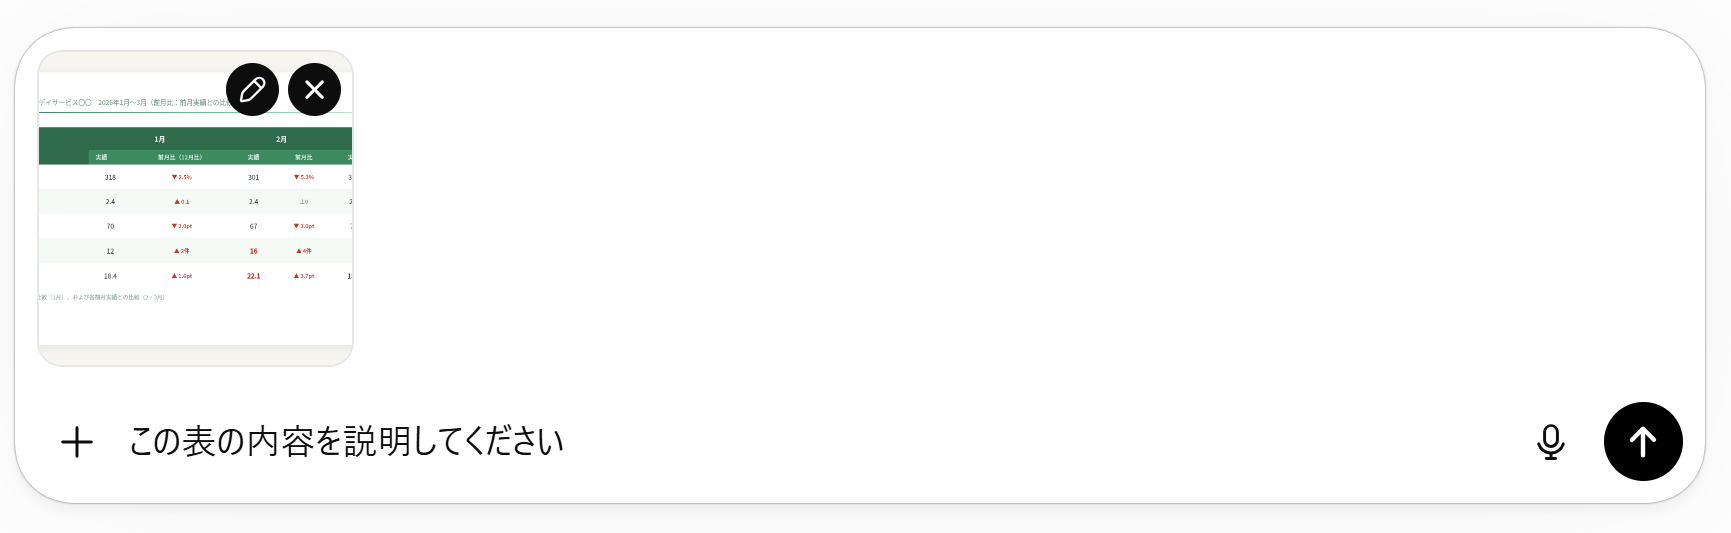Click the footnote text below the thumbnail table
This screenshot has width=1731, height=533.
point(102,298)
